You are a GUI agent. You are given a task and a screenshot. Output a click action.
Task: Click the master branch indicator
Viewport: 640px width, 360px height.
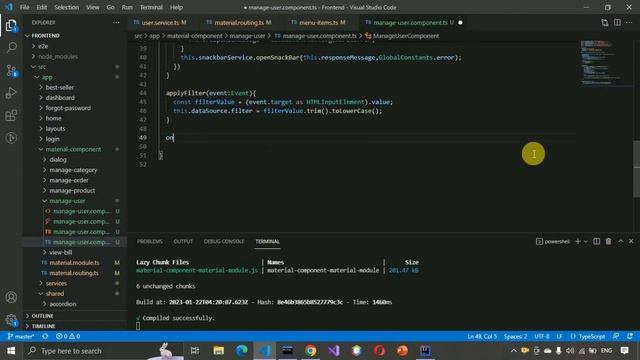tap(21, 336)
